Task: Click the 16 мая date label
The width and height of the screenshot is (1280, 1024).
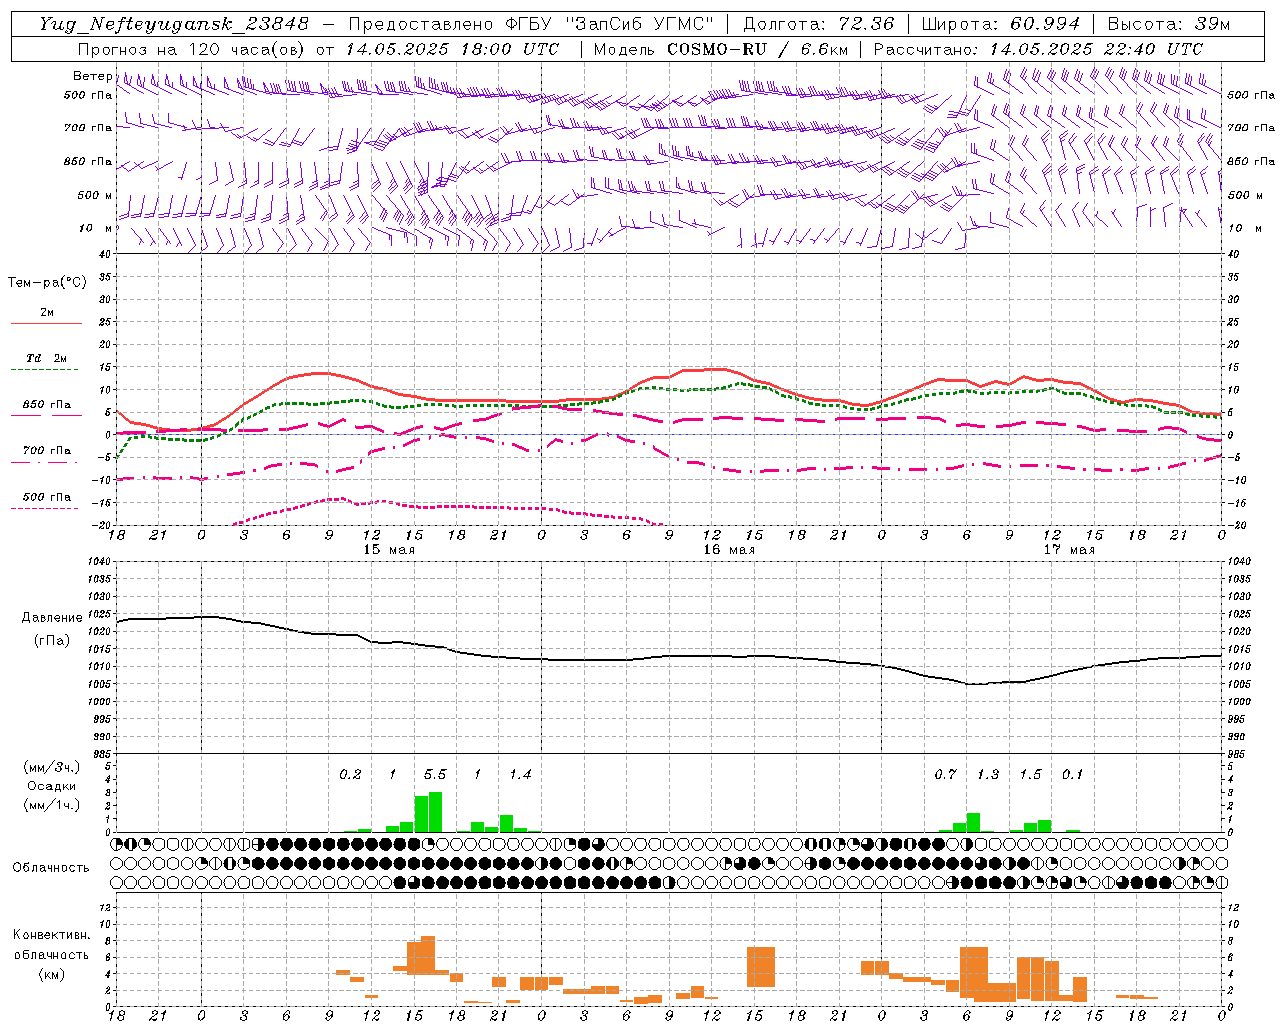Action: (729, 550)
